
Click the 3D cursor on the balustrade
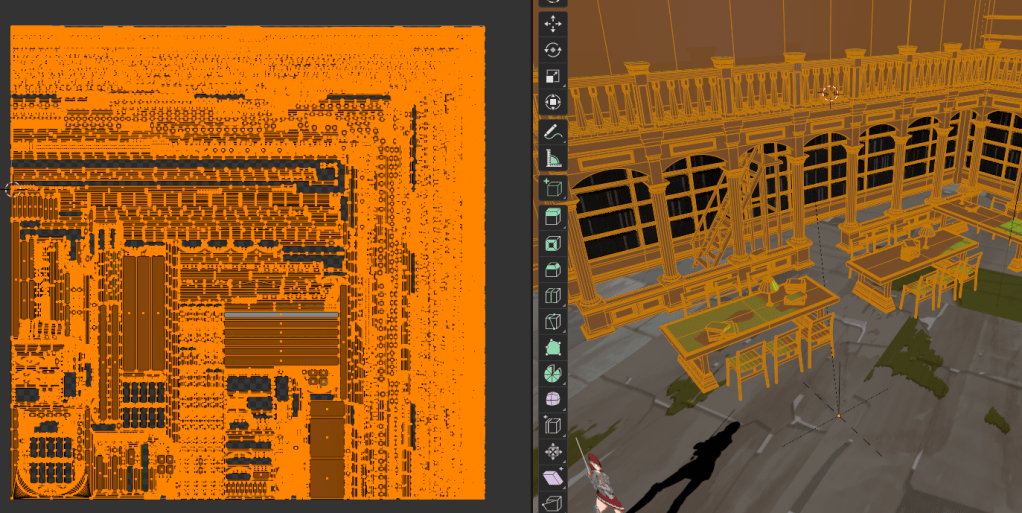click(828, 93)
